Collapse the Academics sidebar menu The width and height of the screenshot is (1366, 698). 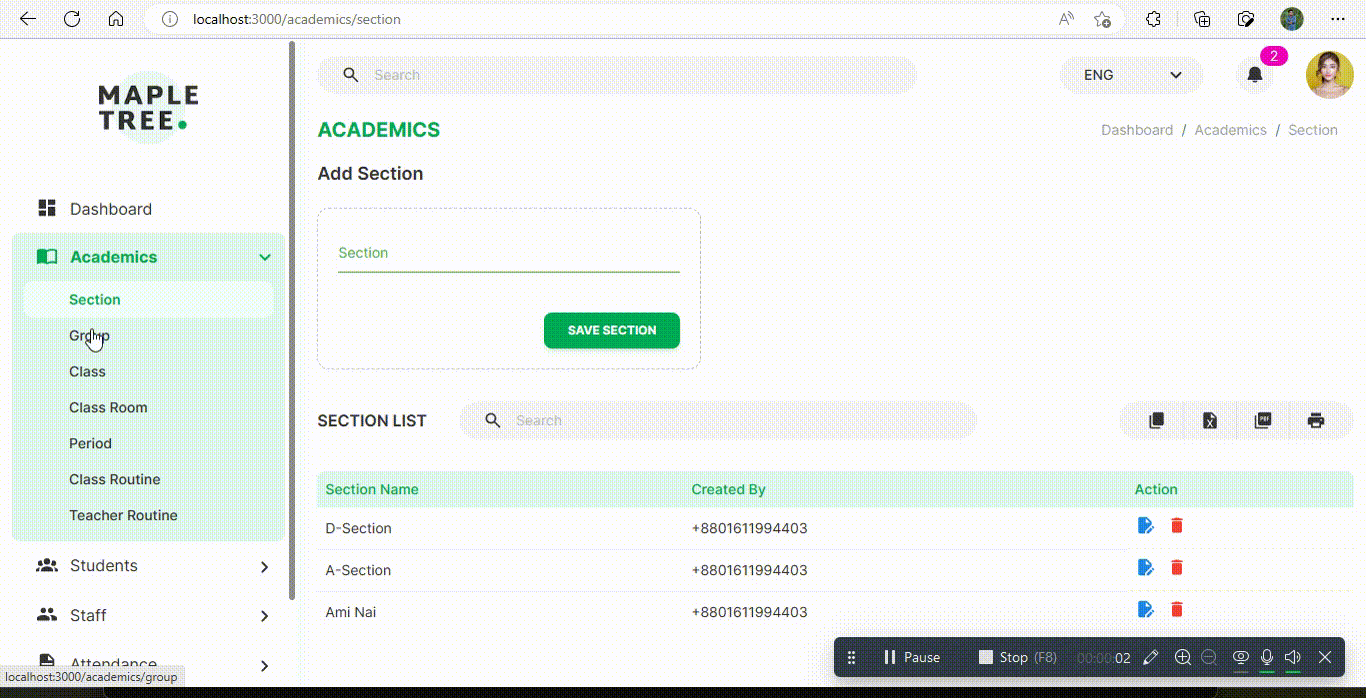click(265, 257)
